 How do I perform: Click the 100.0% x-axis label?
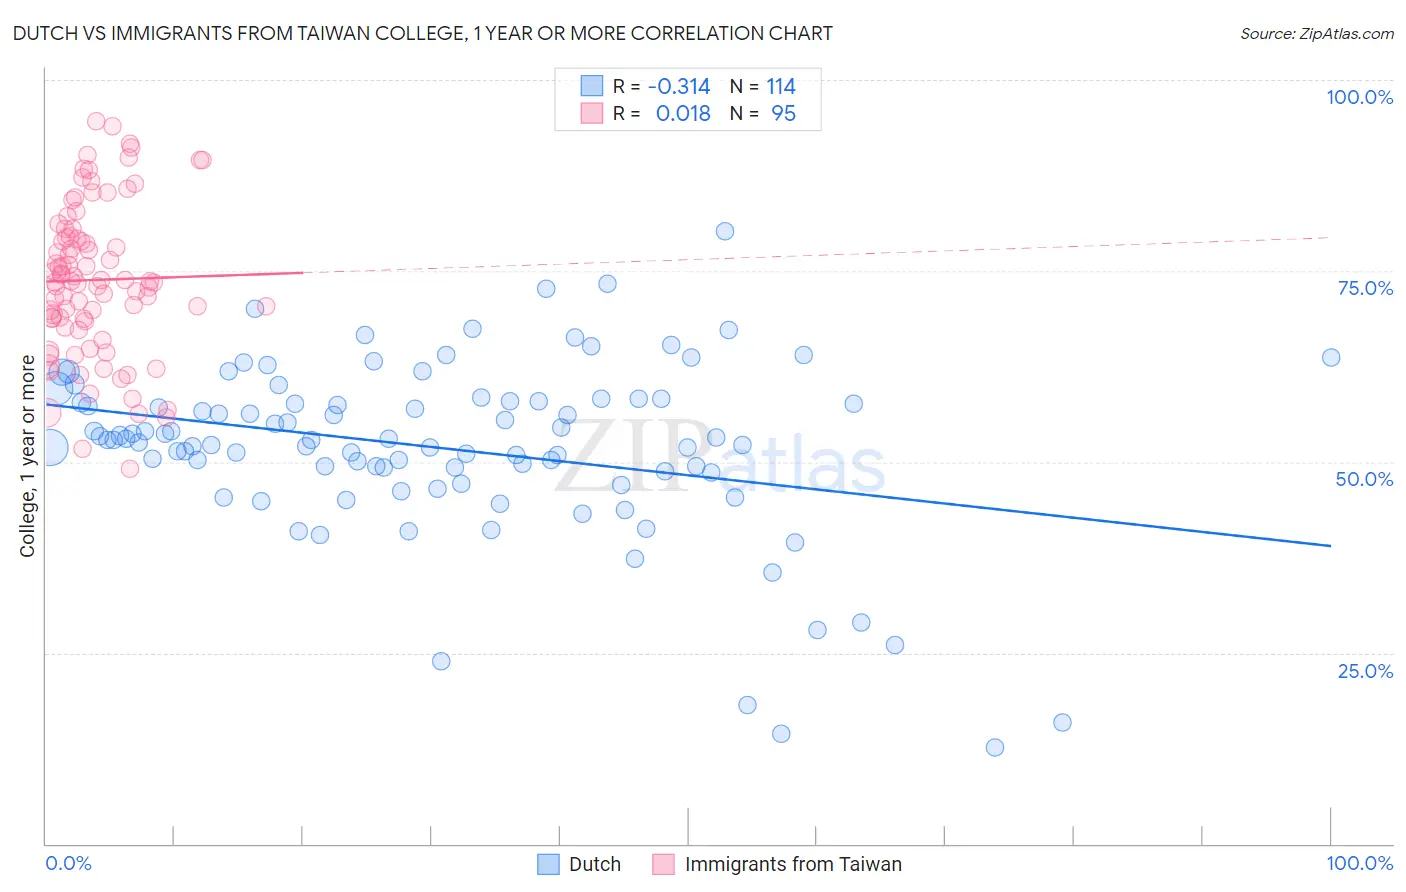tap(1360, 863)
